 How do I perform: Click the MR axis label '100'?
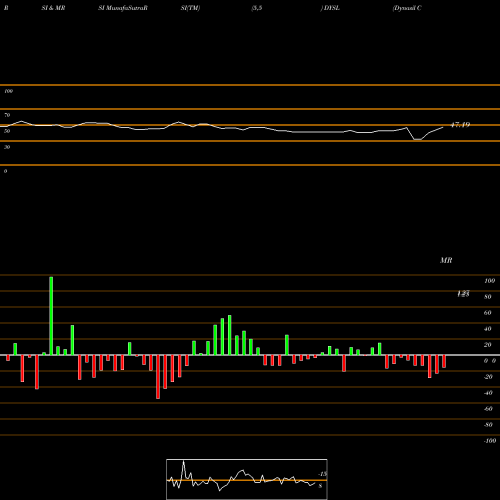(x=489, y=281)
